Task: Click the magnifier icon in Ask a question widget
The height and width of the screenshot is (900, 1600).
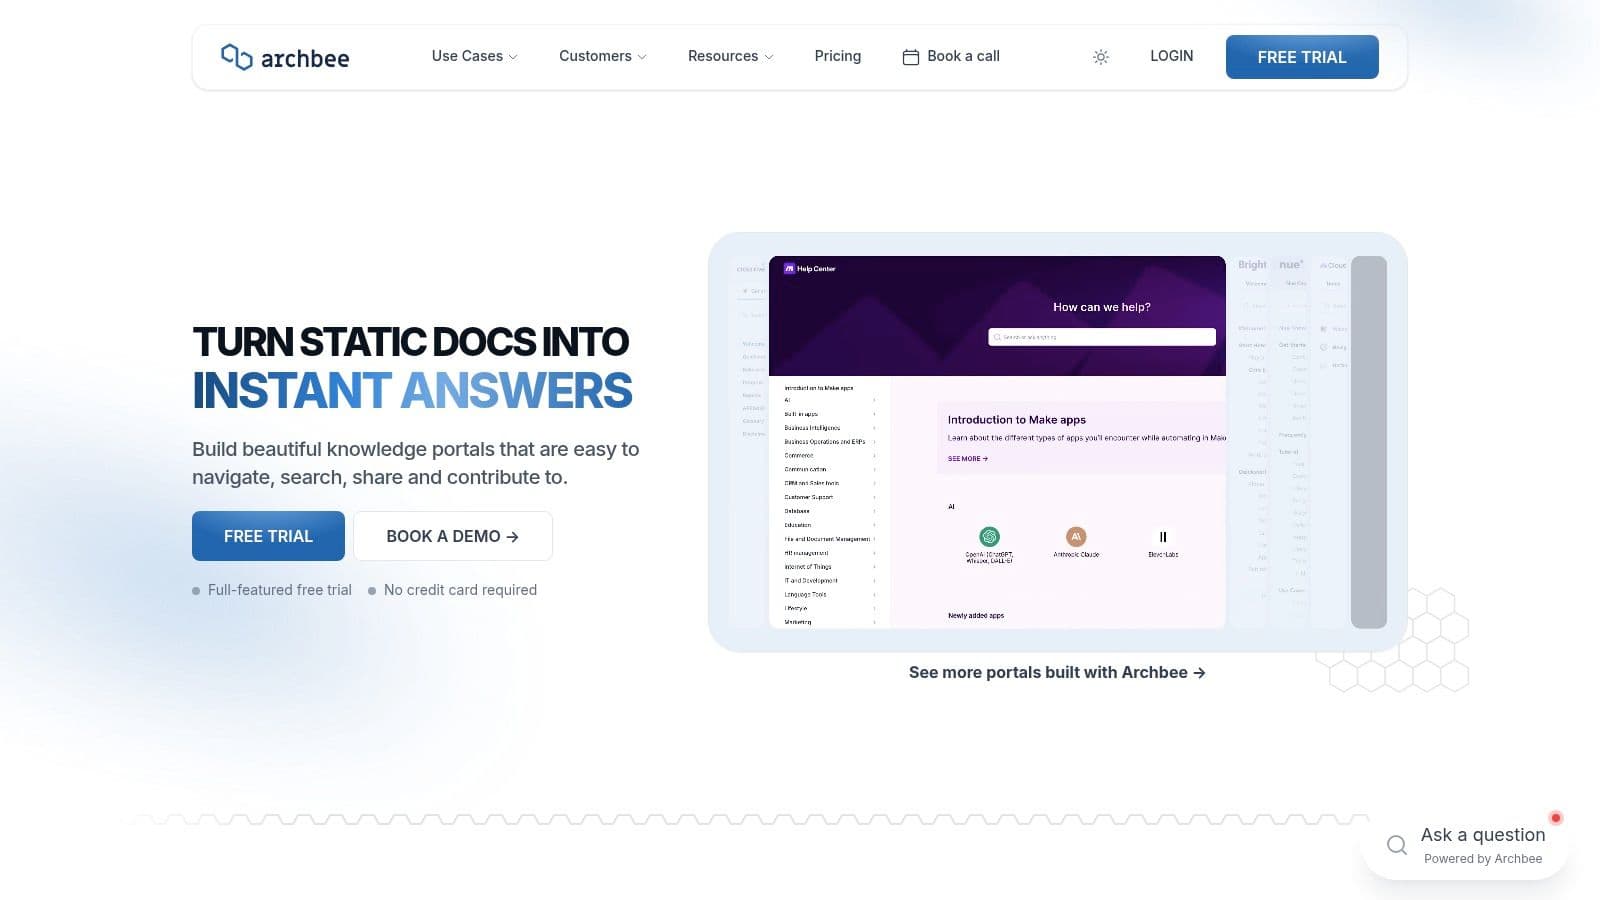Action: click(1397, 846)
